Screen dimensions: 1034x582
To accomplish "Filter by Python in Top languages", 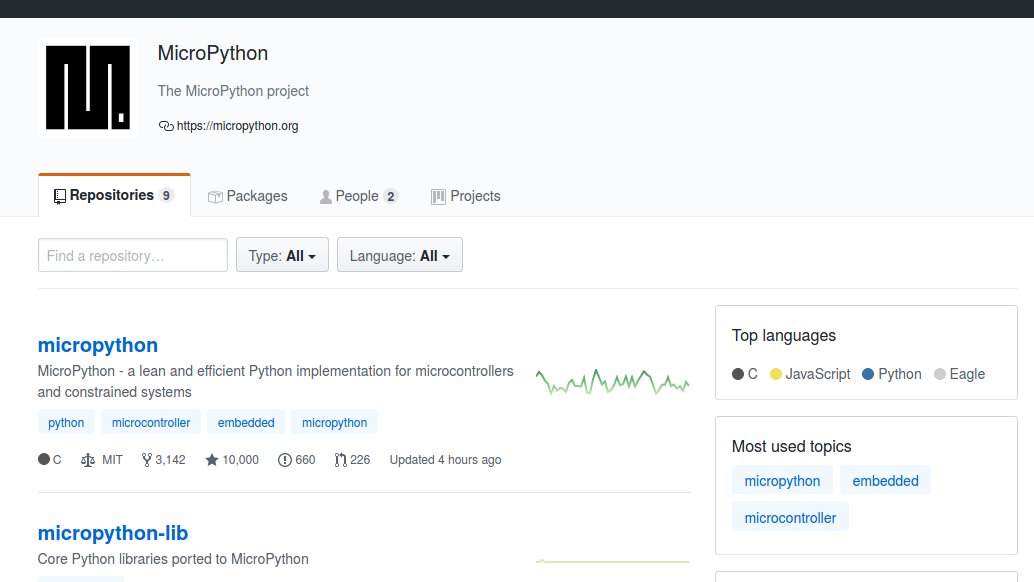I will pyautogui.click(x=892, y=374).
